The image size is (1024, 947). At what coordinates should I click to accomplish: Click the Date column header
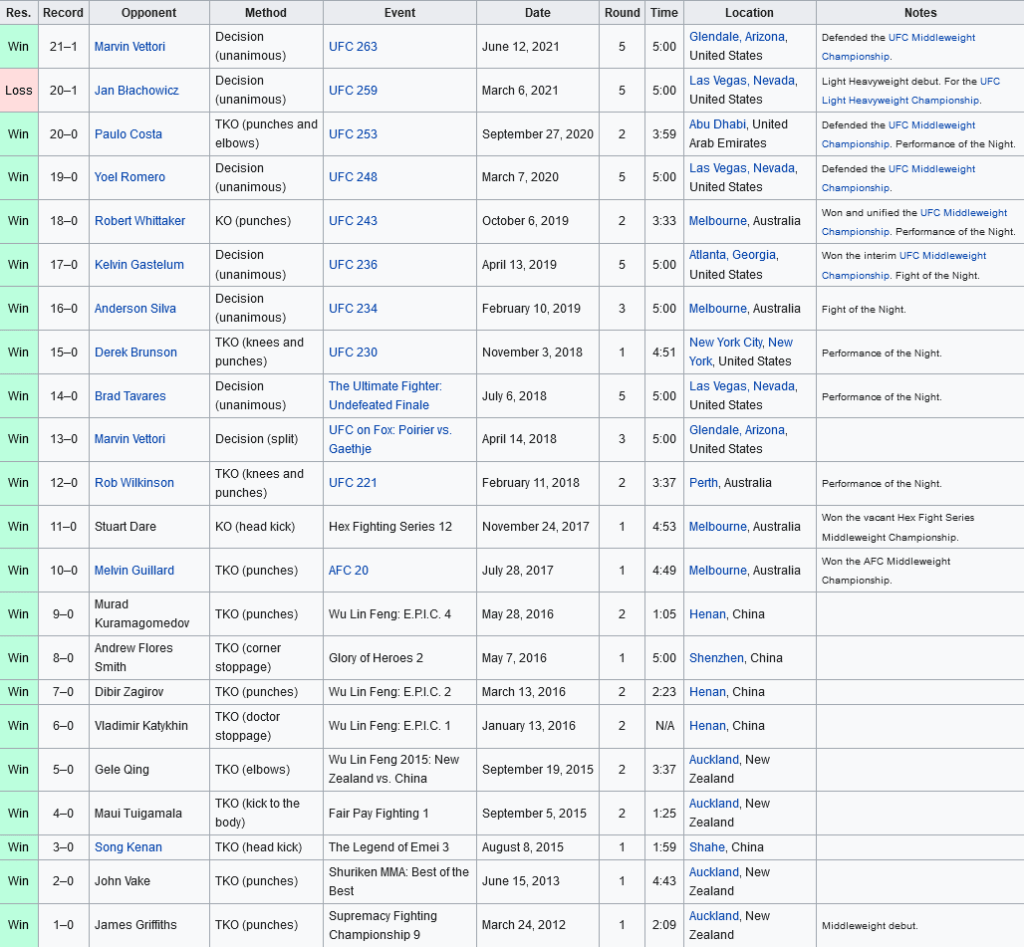537,12
